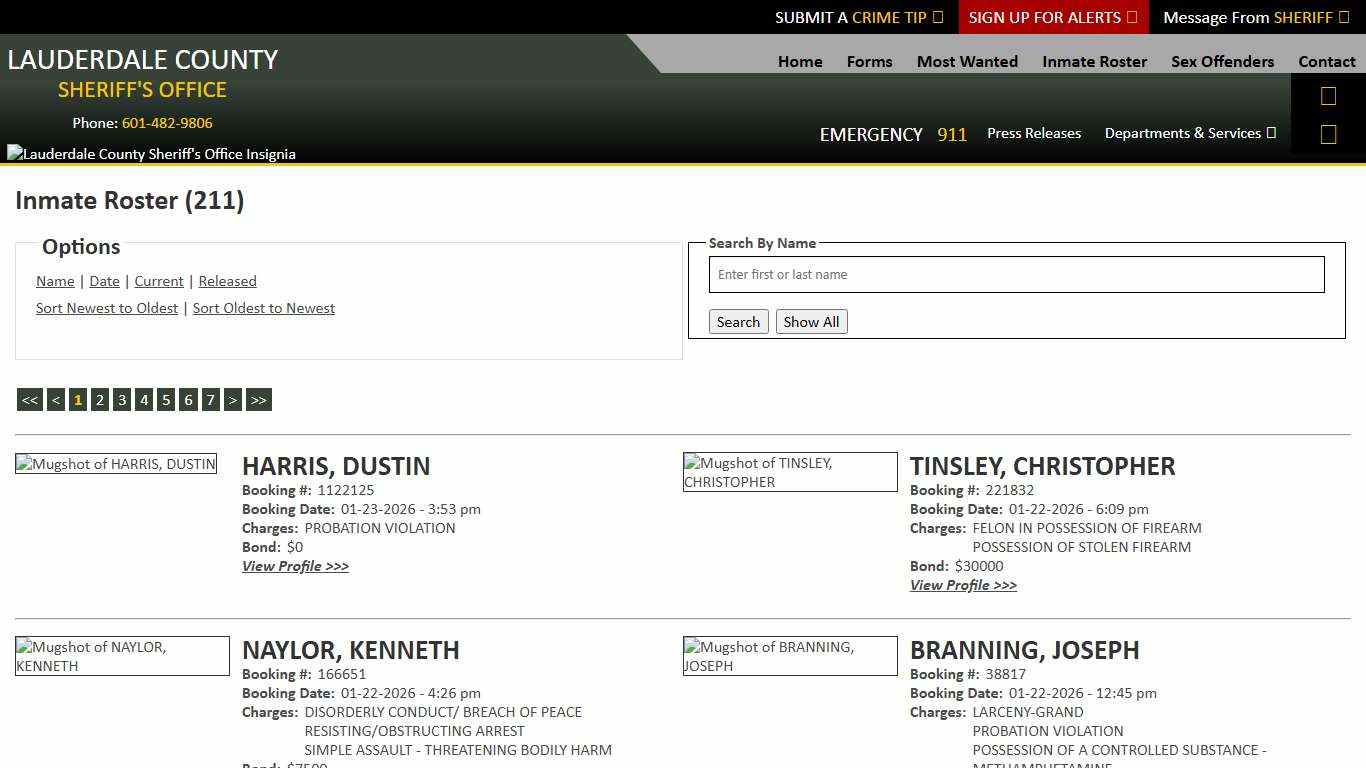Click TINSLEY, CHRISTOPHER's mugshot thumbnail

click(790, 471)
